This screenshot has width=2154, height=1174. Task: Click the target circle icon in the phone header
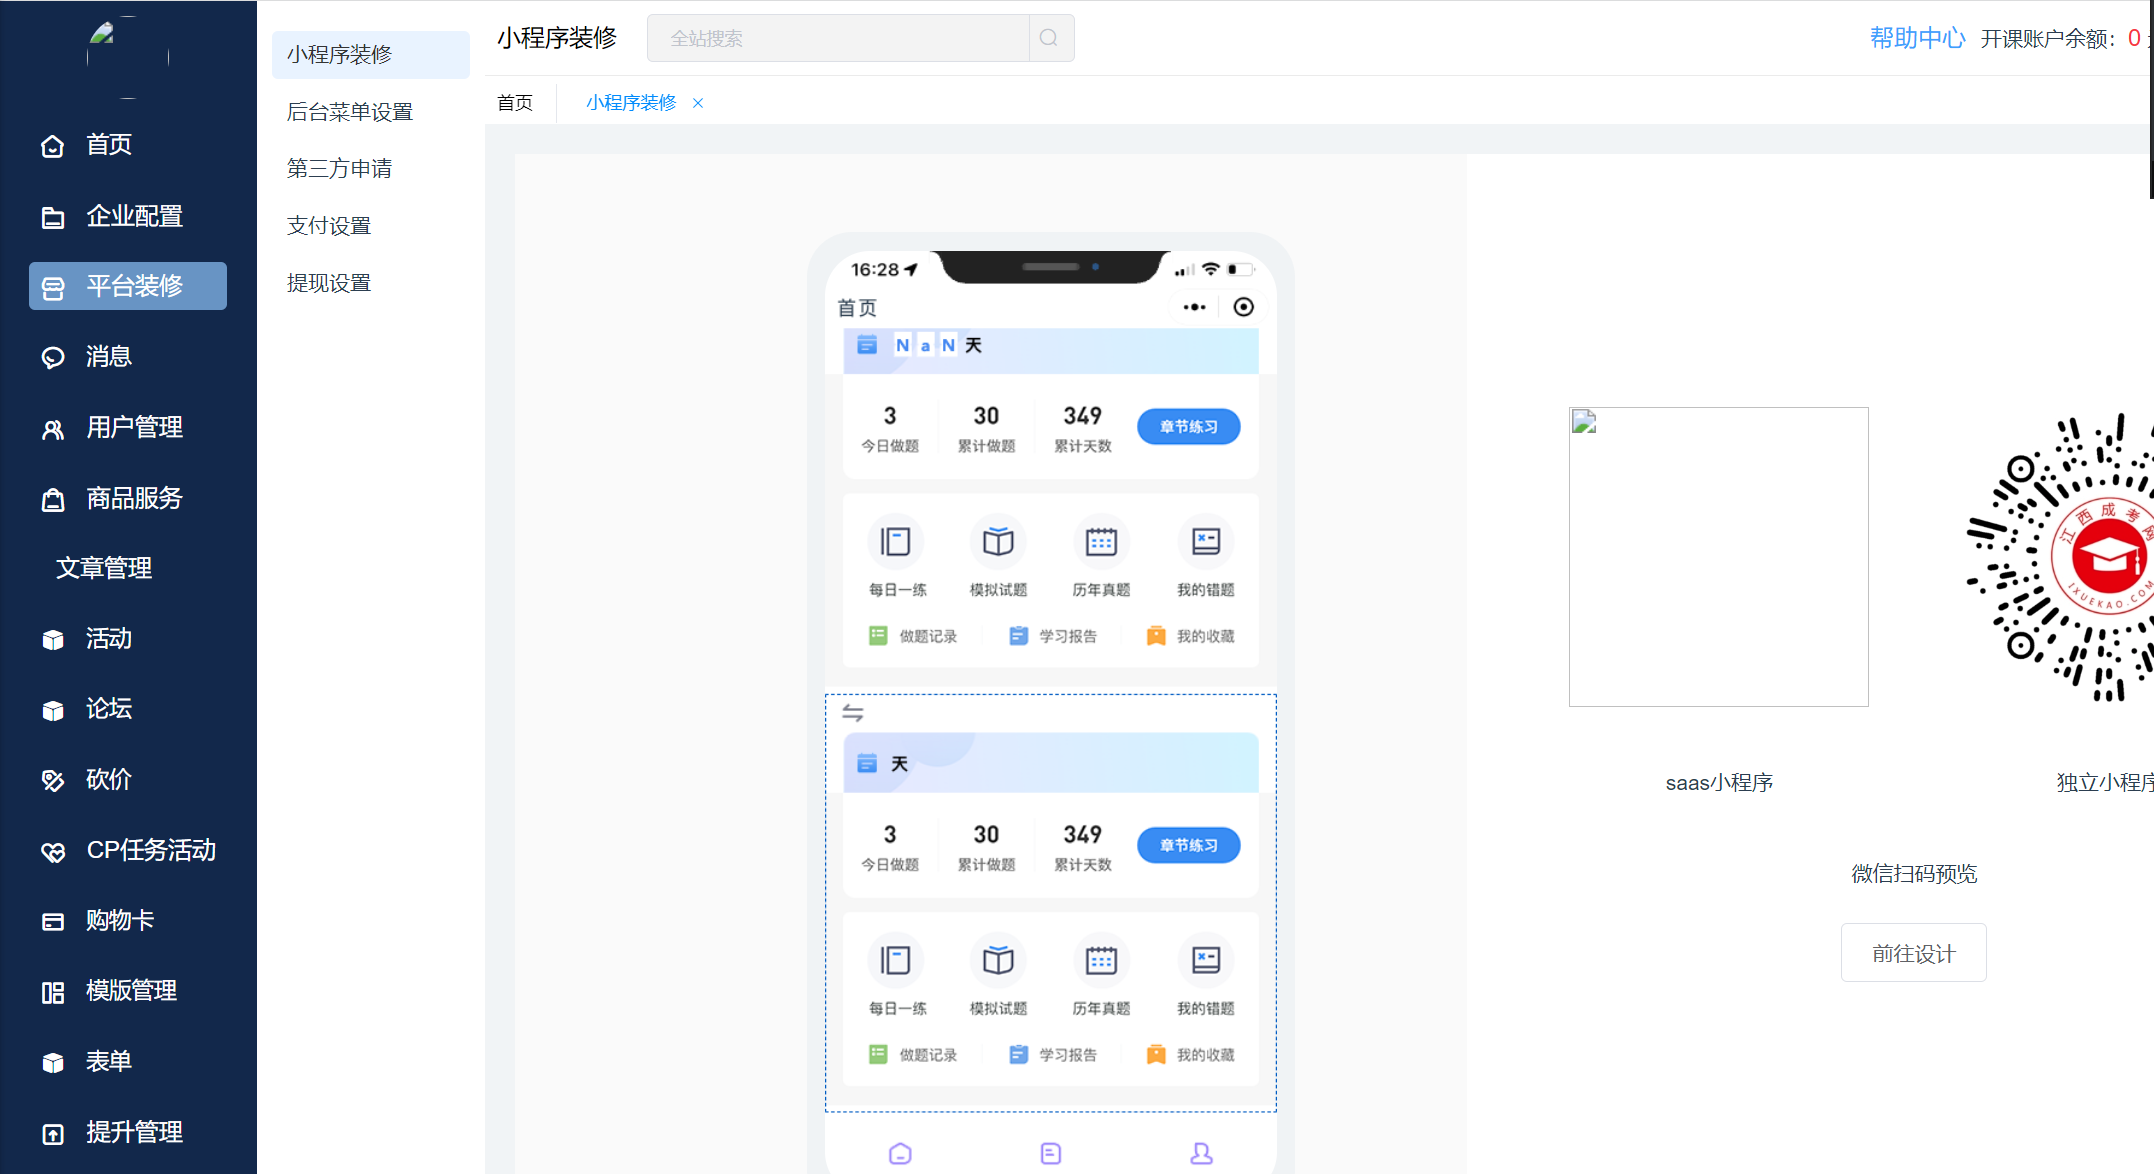1243,307
